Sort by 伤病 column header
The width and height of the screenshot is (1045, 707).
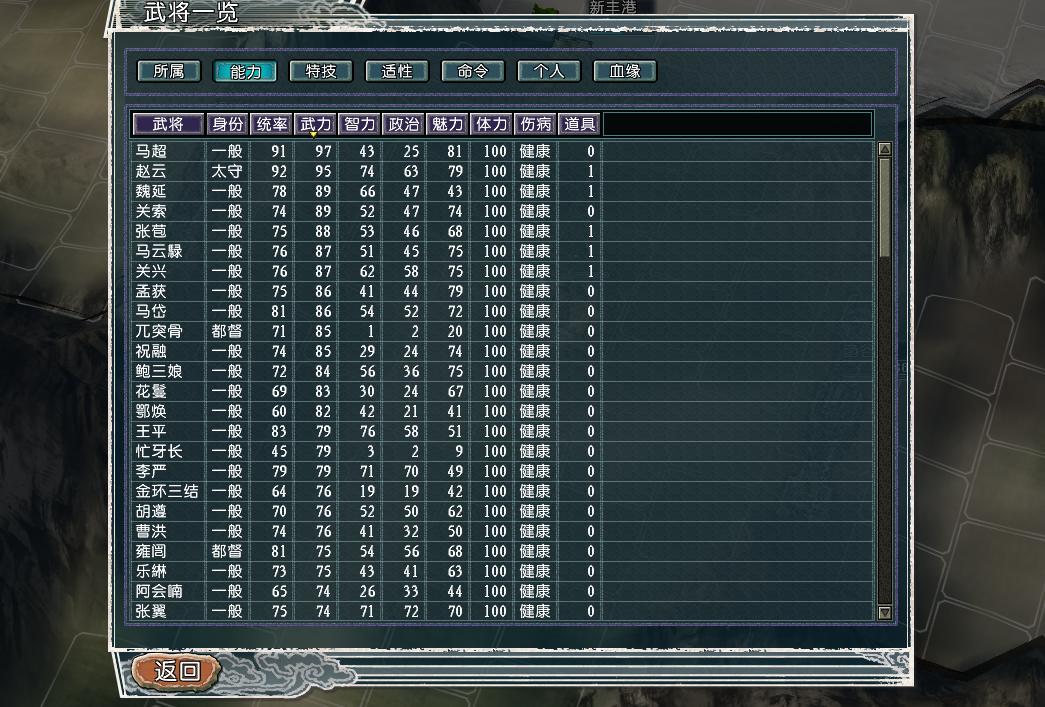click(535, 124)
